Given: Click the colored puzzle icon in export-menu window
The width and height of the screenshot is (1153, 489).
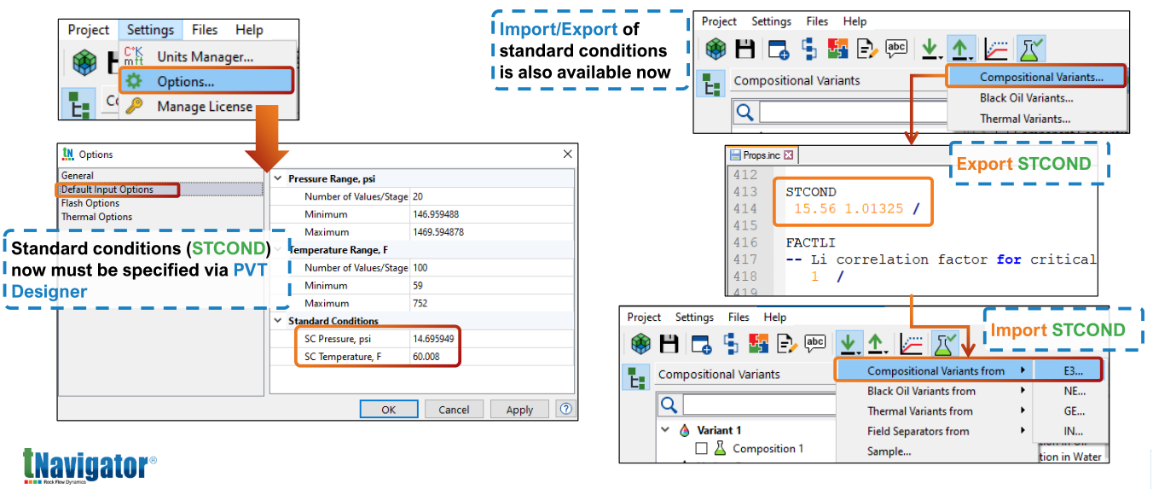Looking at the screenshot, I should (x=838, y=49).
